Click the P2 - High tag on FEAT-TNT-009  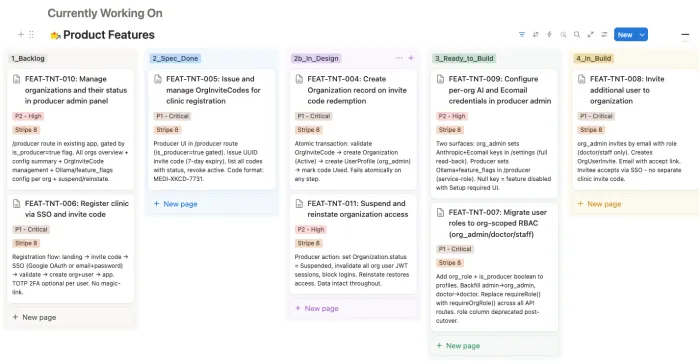[451, 116]
